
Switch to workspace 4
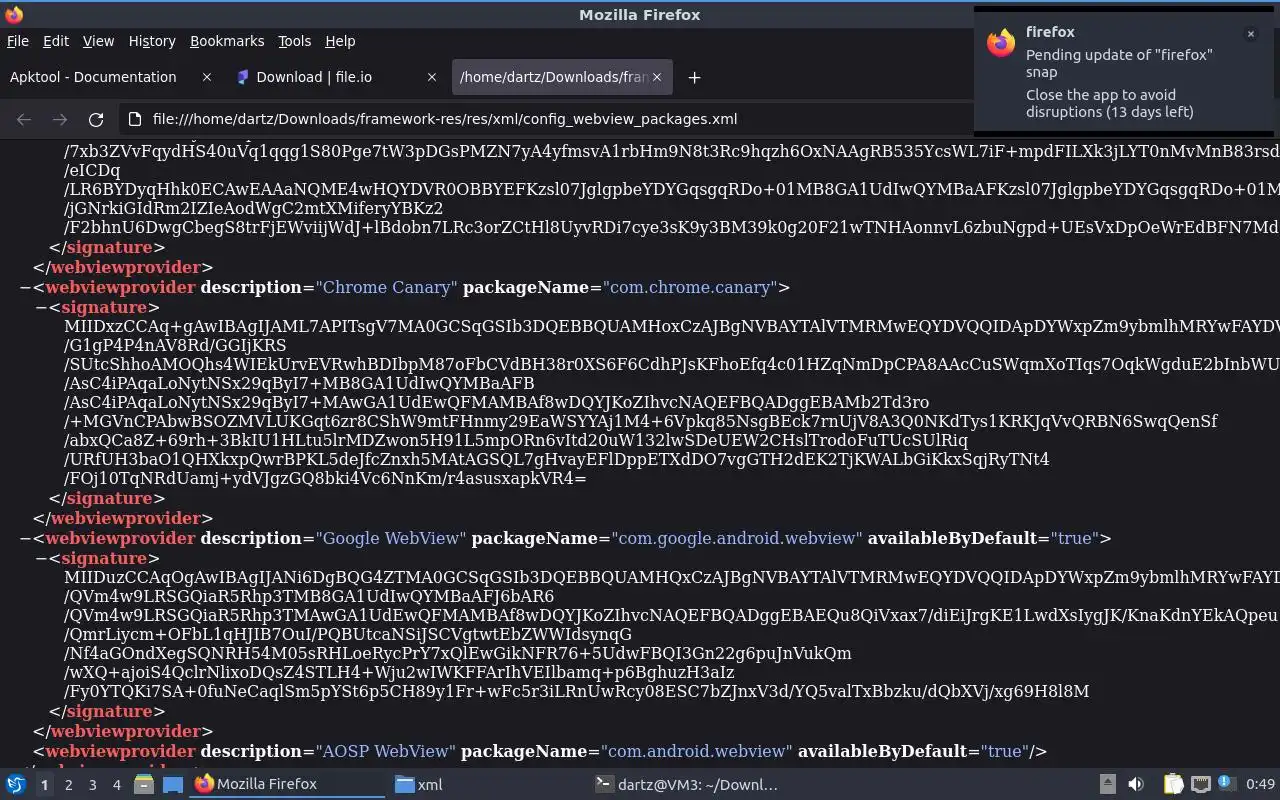[116, 785]
